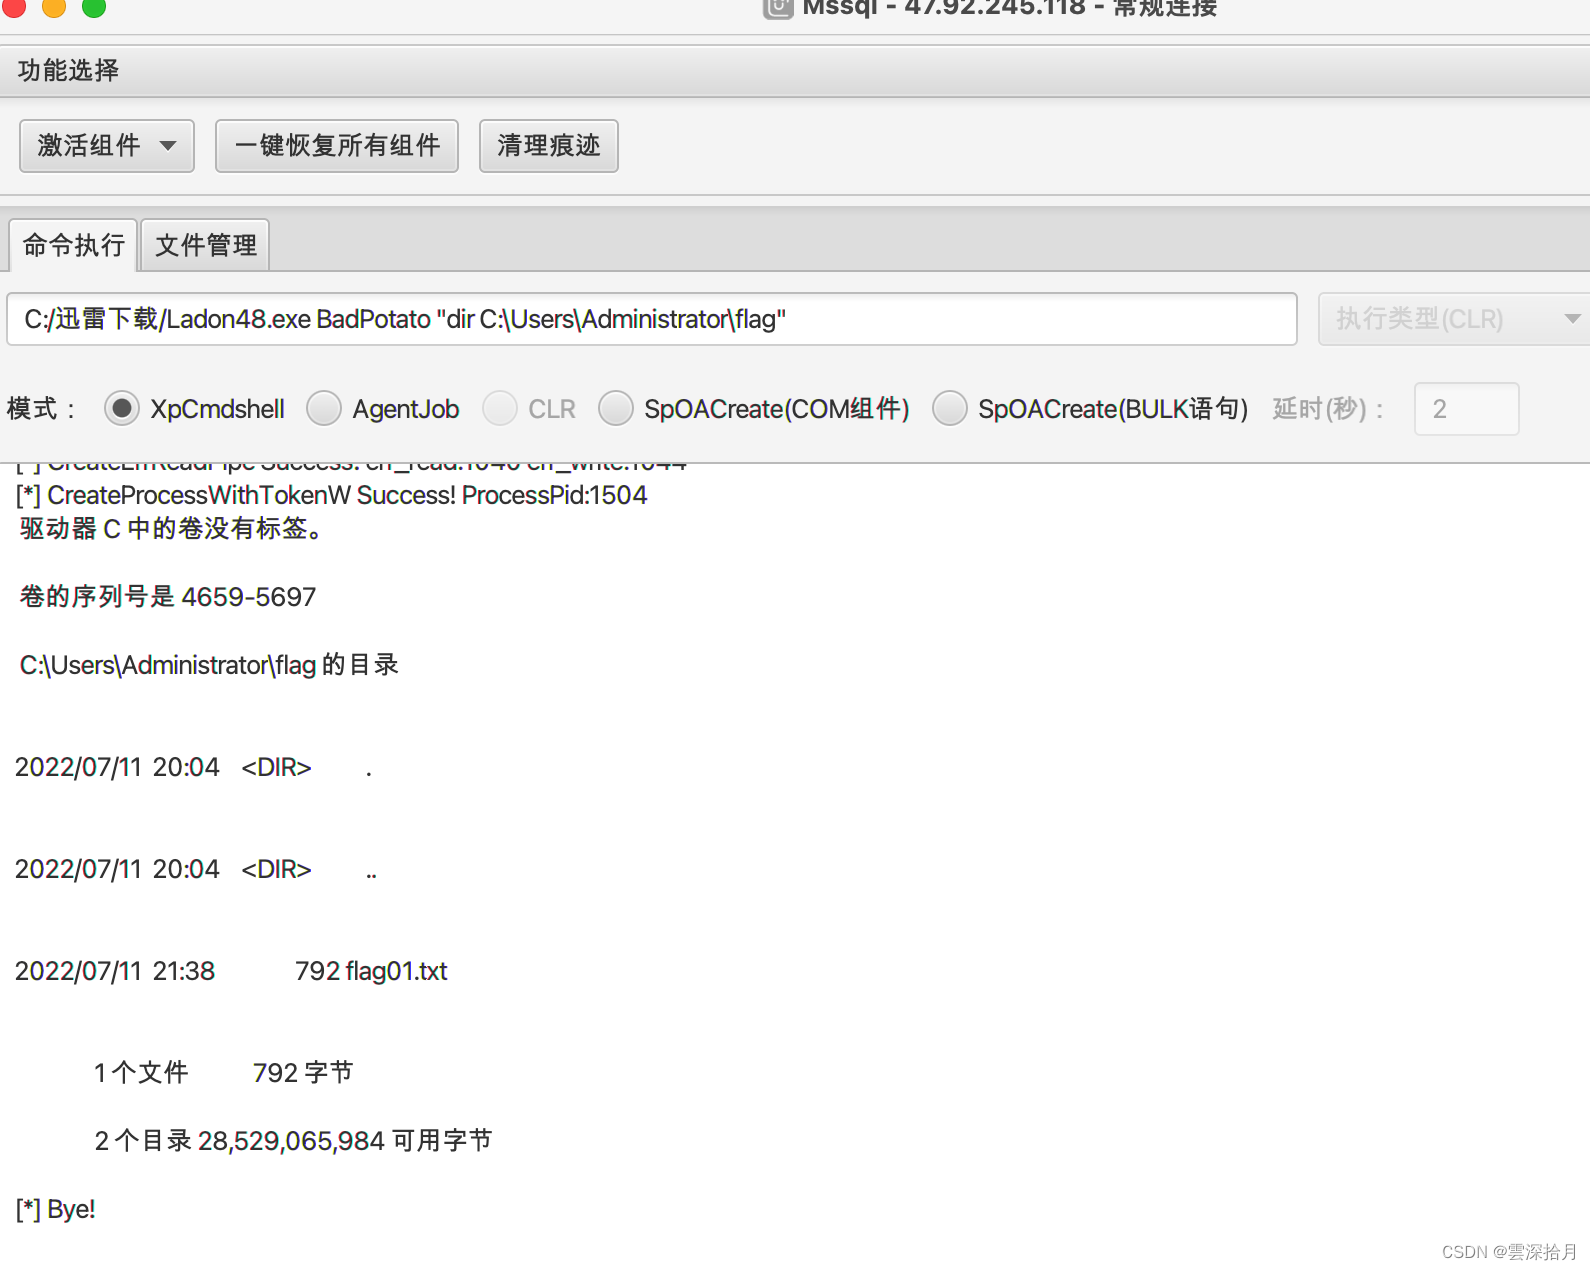Click the 驱动器 C 中的卷没有标签 line
This screenshot has height=1270, width=1590.
(x=173, y=529)
